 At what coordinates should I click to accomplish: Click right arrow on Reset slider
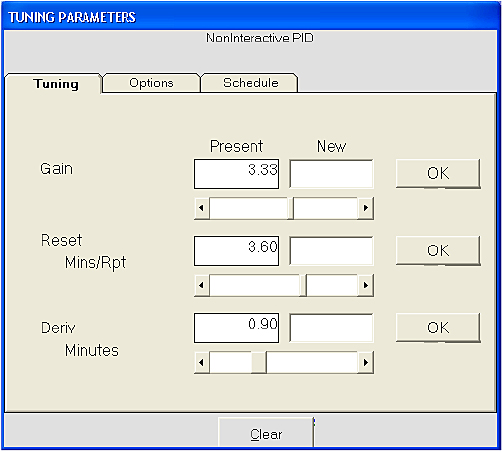pos(366,285)
